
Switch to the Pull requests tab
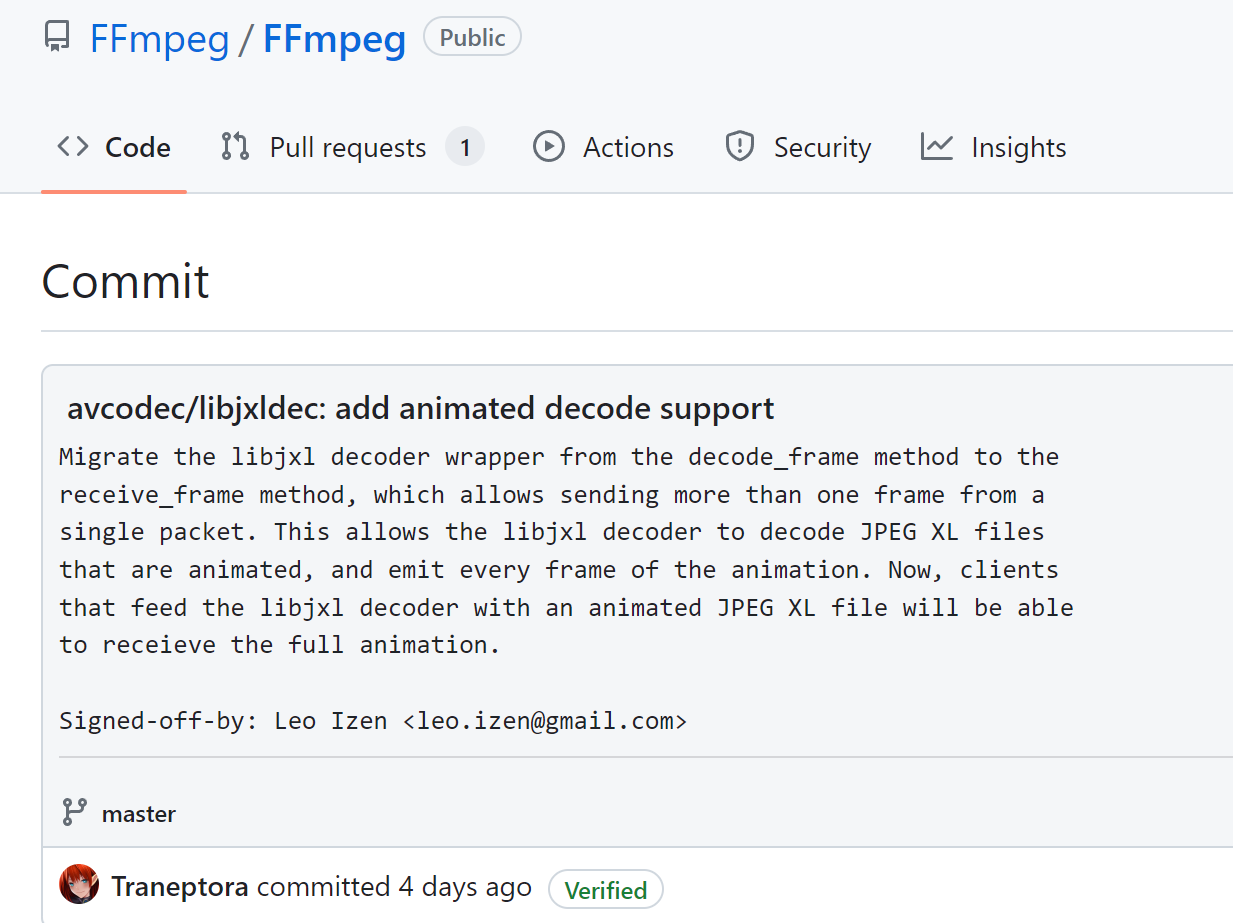pos(348,146)
